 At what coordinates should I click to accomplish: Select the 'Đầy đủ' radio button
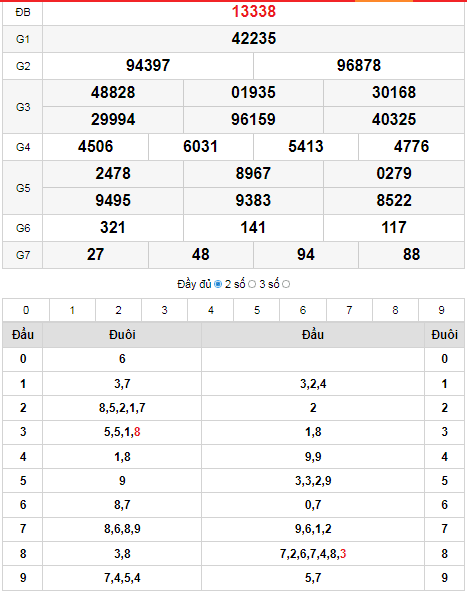tap(218, 284)
